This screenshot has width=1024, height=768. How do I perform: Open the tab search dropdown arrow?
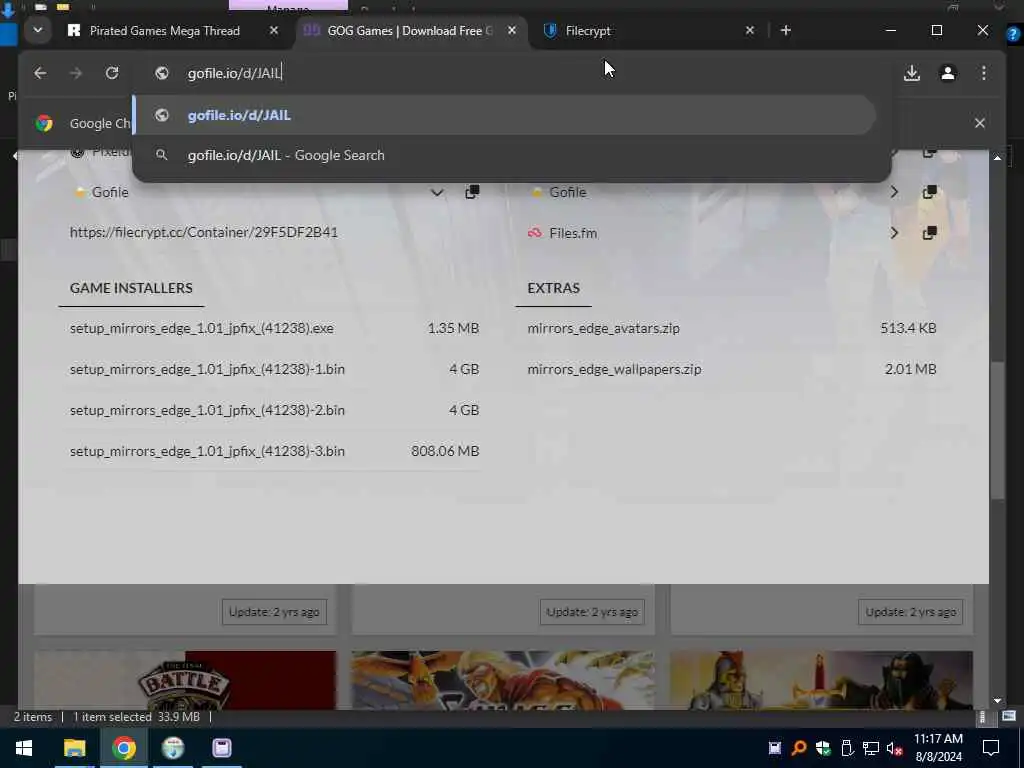pos(38,30)
